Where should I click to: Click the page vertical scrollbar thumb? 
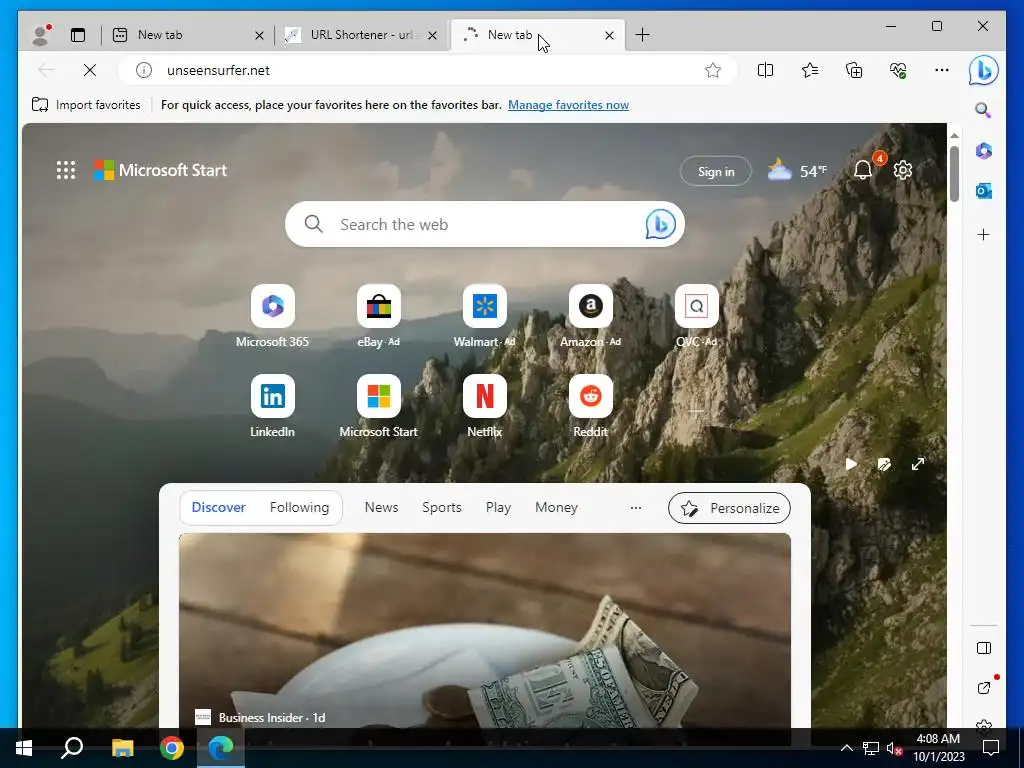[x=954, y=174]
